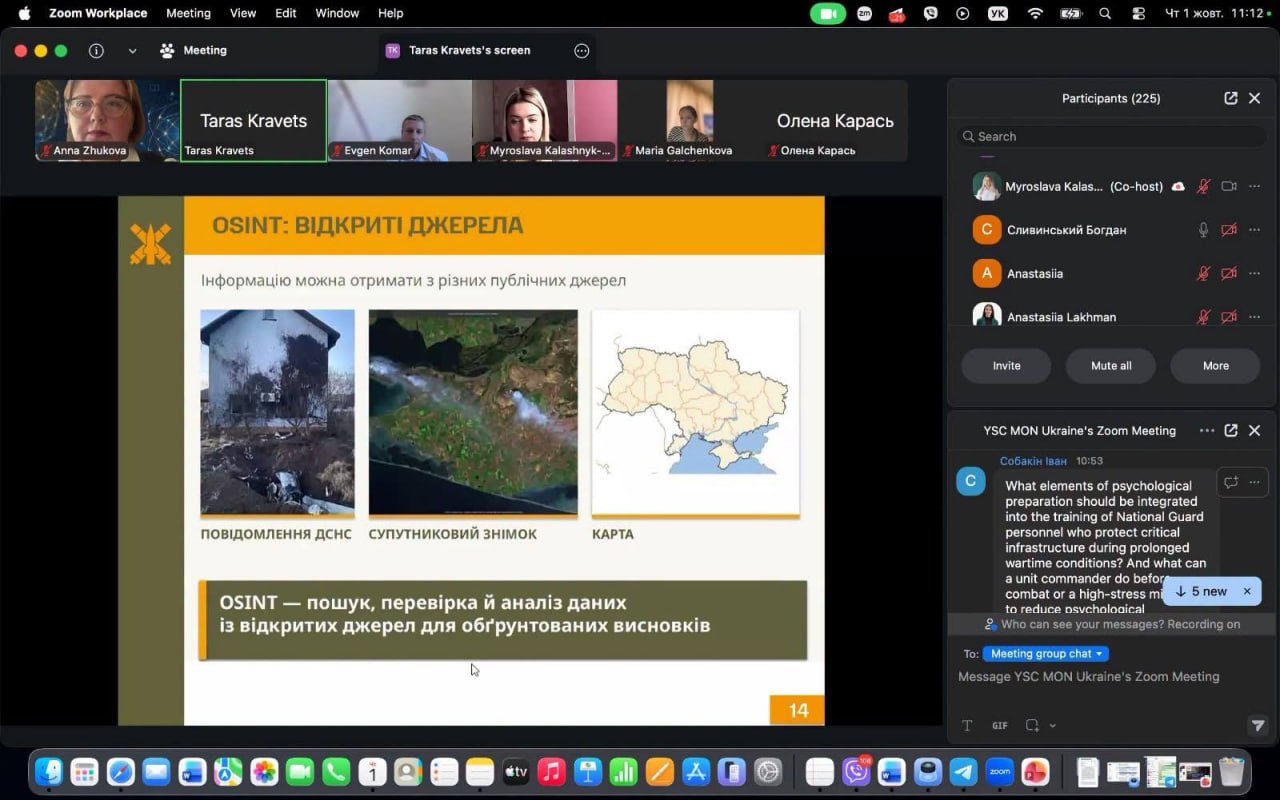Open more options for Anastasiia Lakhman
The image size is (1280, 800).
pos(1254,316)
